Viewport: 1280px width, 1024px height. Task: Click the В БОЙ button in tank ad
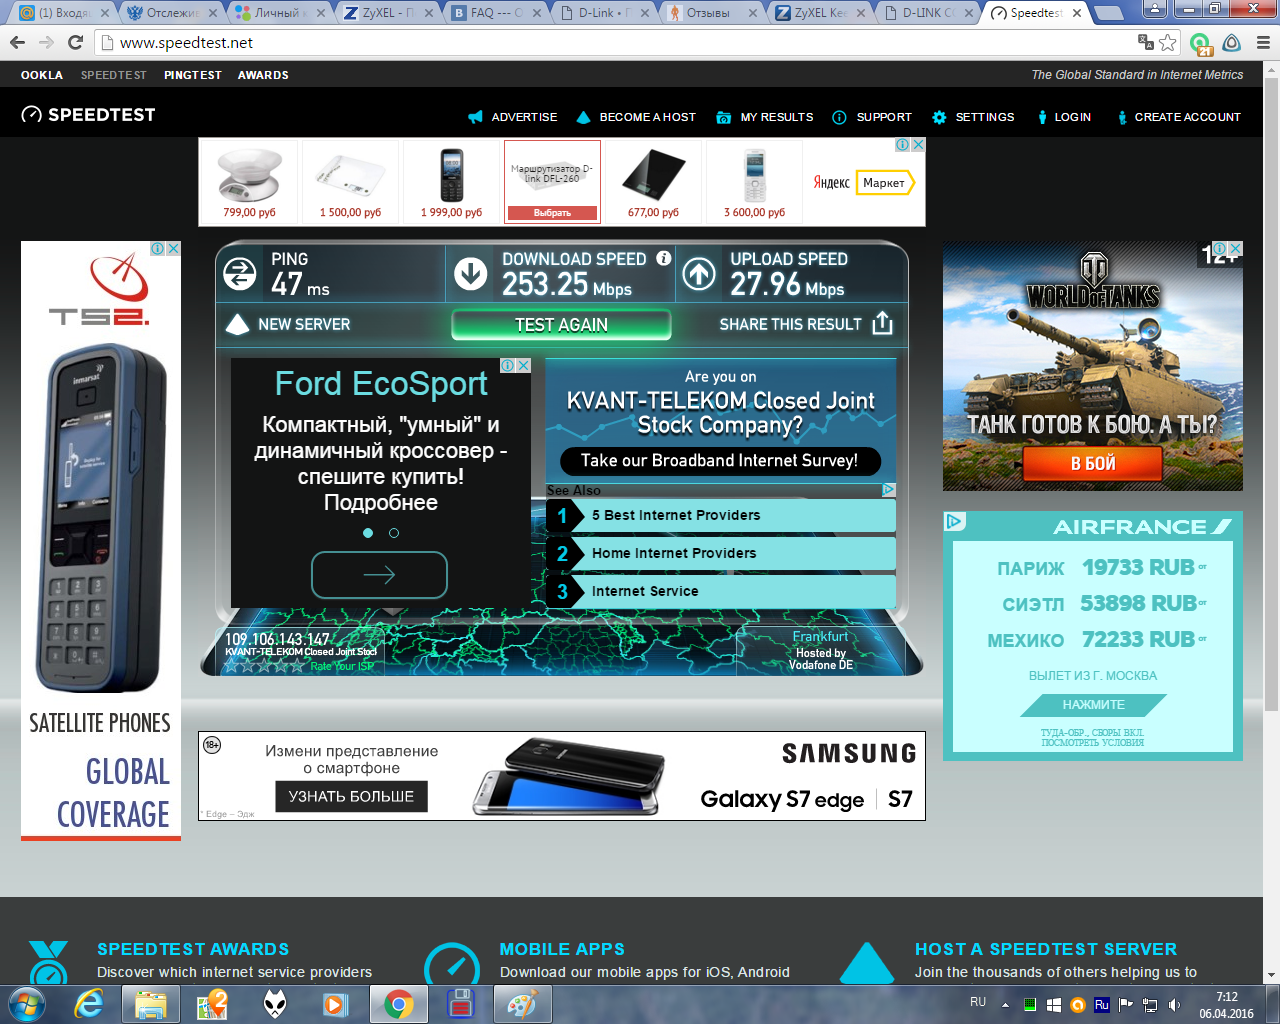point(1092,464)
